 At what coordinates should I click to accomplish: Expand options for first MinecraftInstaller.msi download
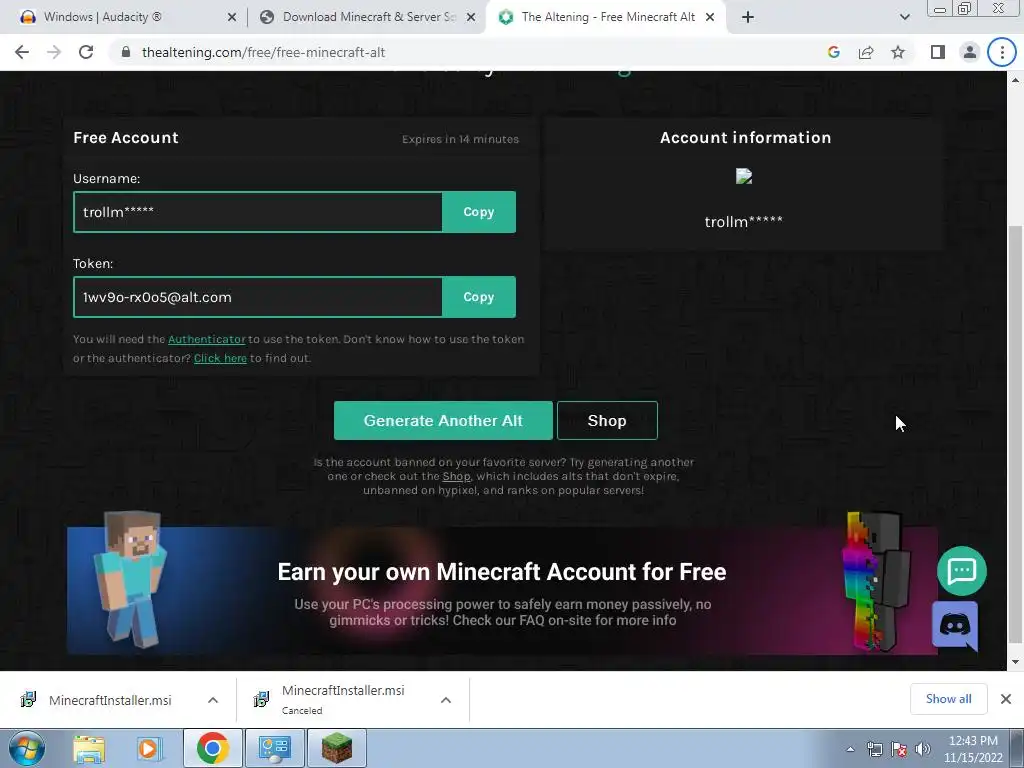pos(213,700)
